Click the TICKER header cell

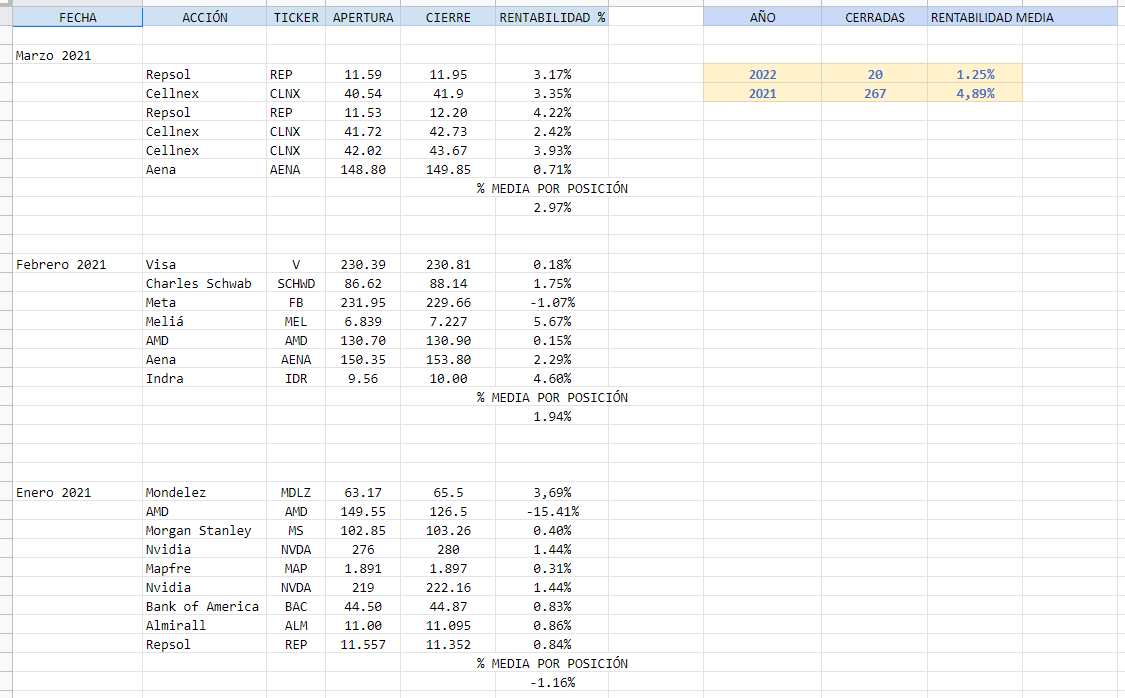(x=296, y=17)
